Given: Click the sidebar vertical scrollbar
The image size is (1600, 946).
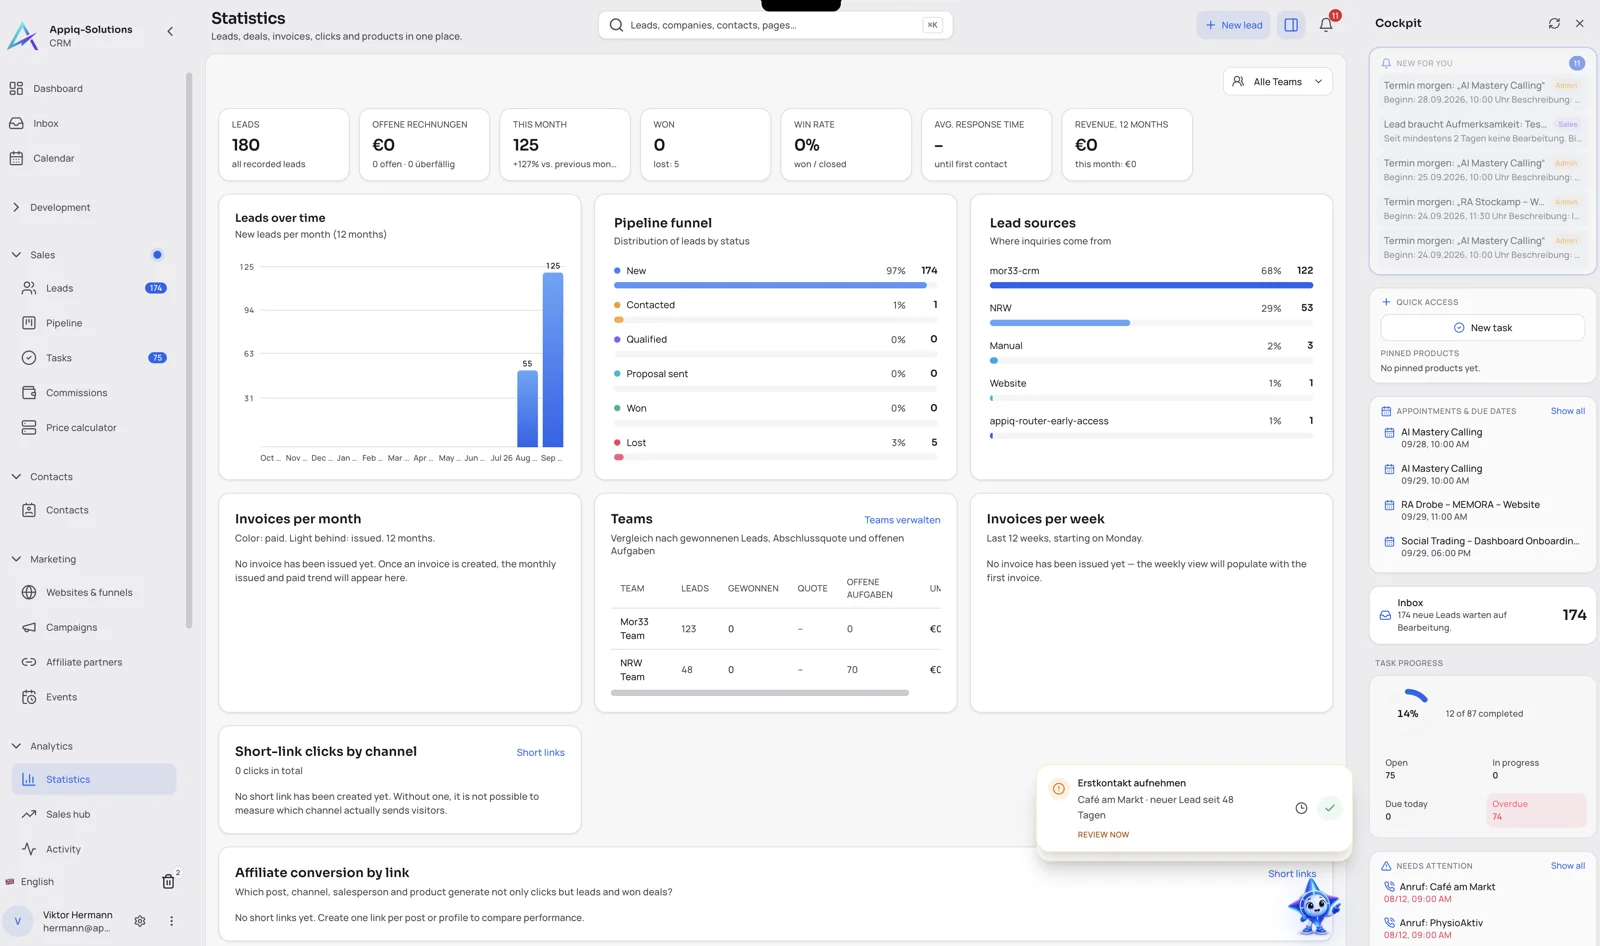Looking at the screenshot, I should coord(188,350).
